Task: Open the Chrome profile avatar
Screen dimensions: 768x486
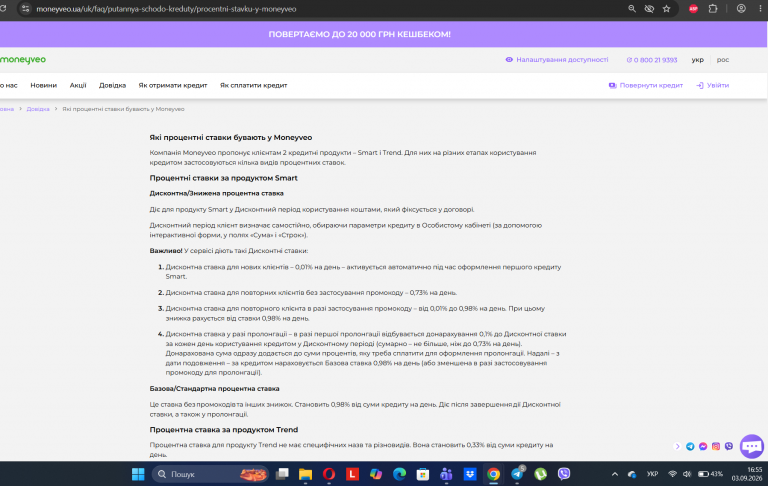Action: click(741, 9)
